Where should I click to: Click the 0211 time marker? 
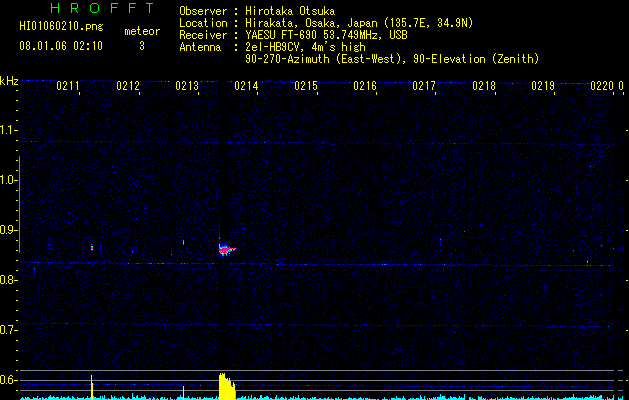[x=67, y=86]
